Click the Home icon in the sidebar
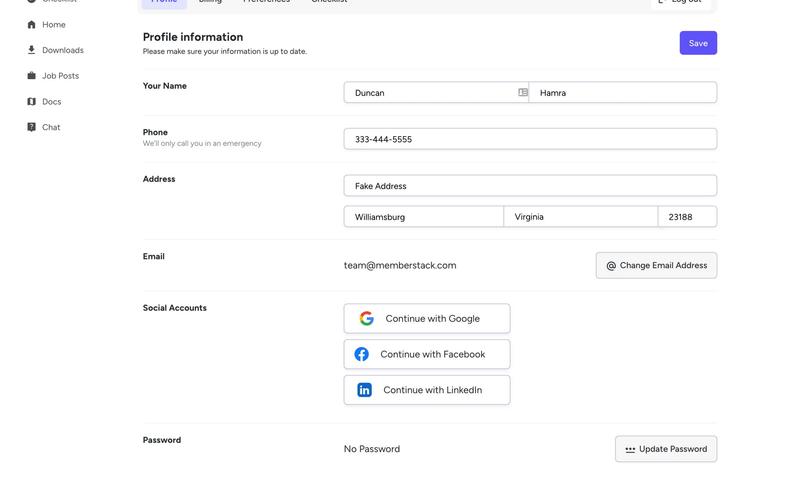This screenshot has height=500, width=800. 32,25
